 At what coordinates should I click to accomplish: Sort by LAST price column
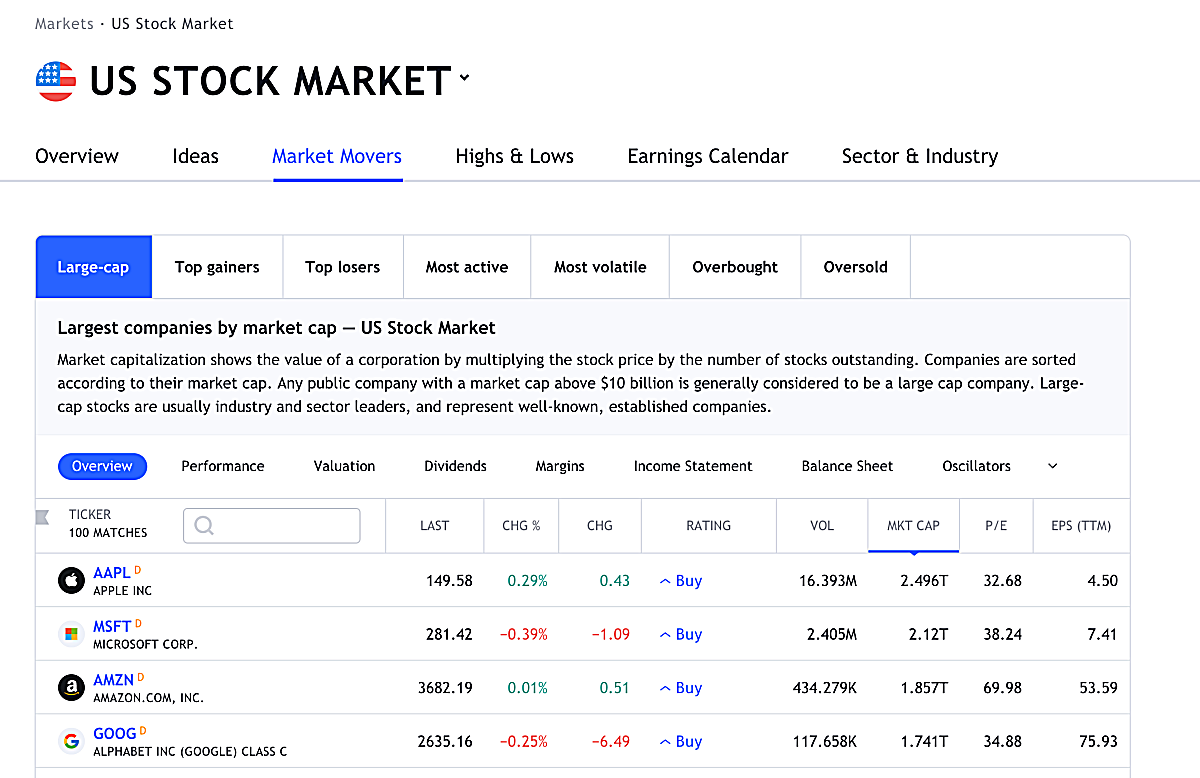(434, 525)
